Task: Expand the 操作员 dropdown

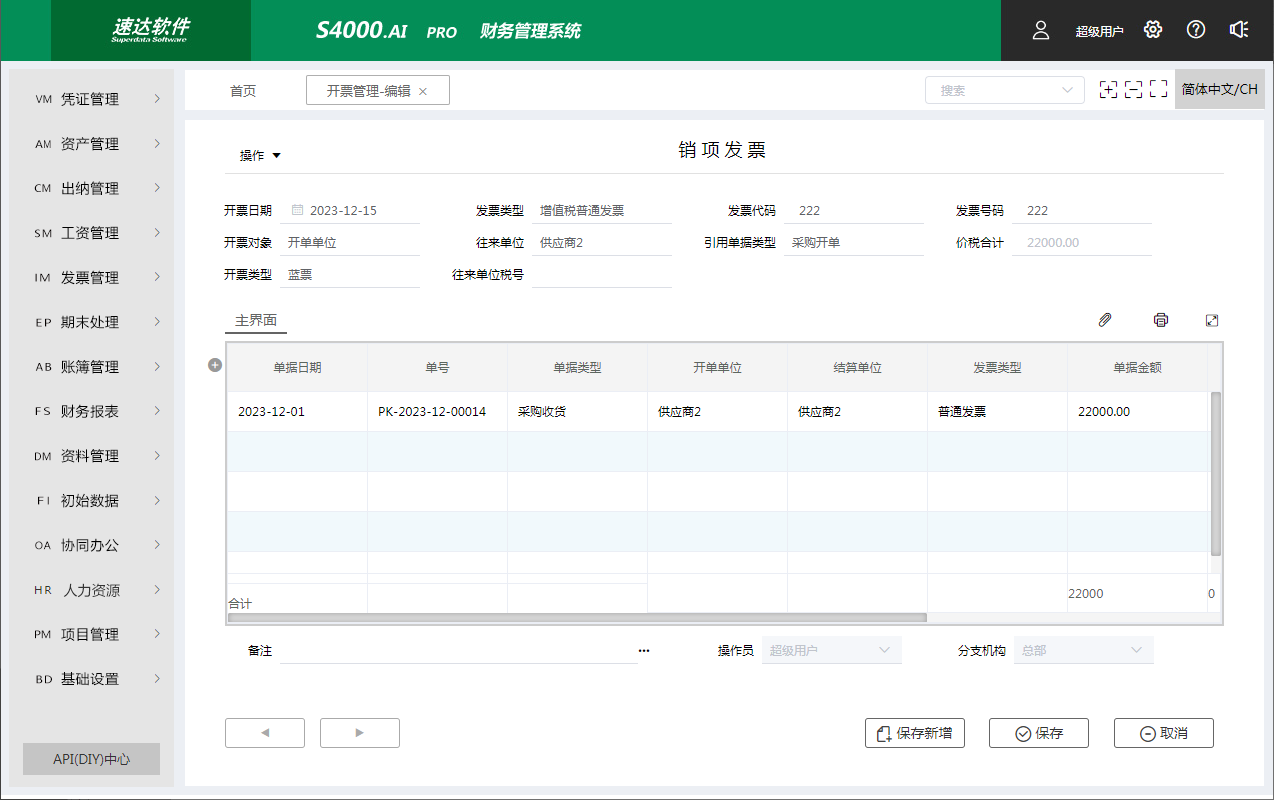Action: point(831,650)
